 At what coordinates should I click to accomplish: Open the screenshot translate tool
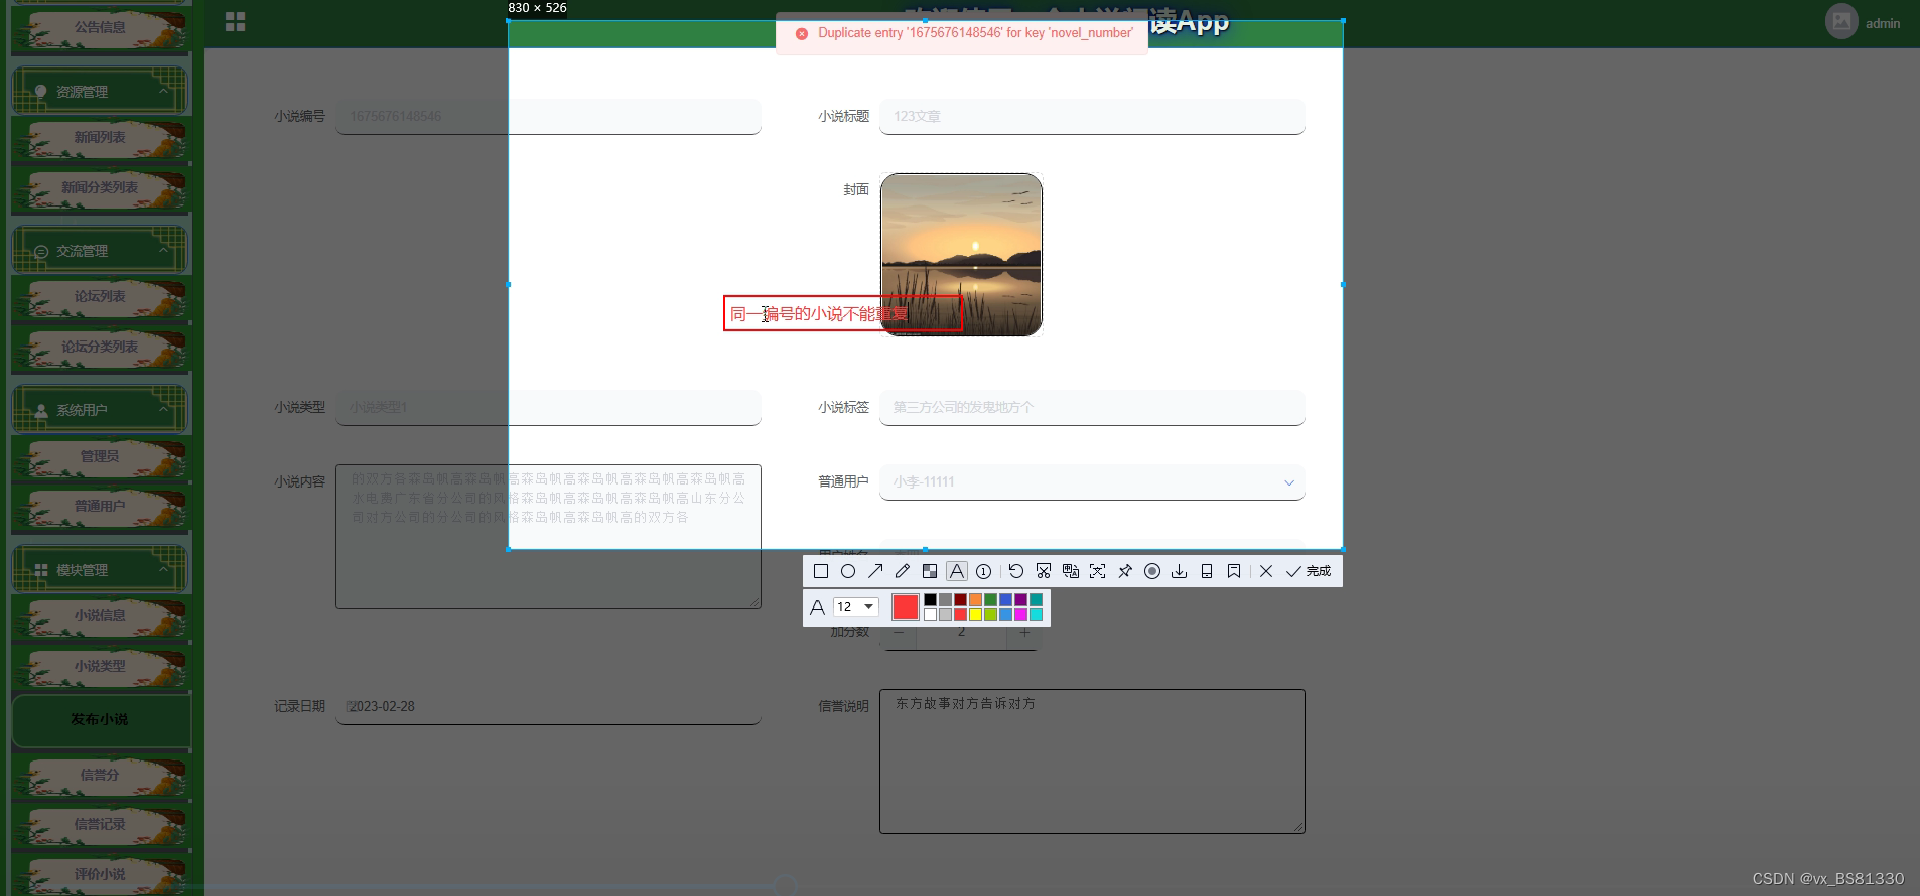[1071, 571]
